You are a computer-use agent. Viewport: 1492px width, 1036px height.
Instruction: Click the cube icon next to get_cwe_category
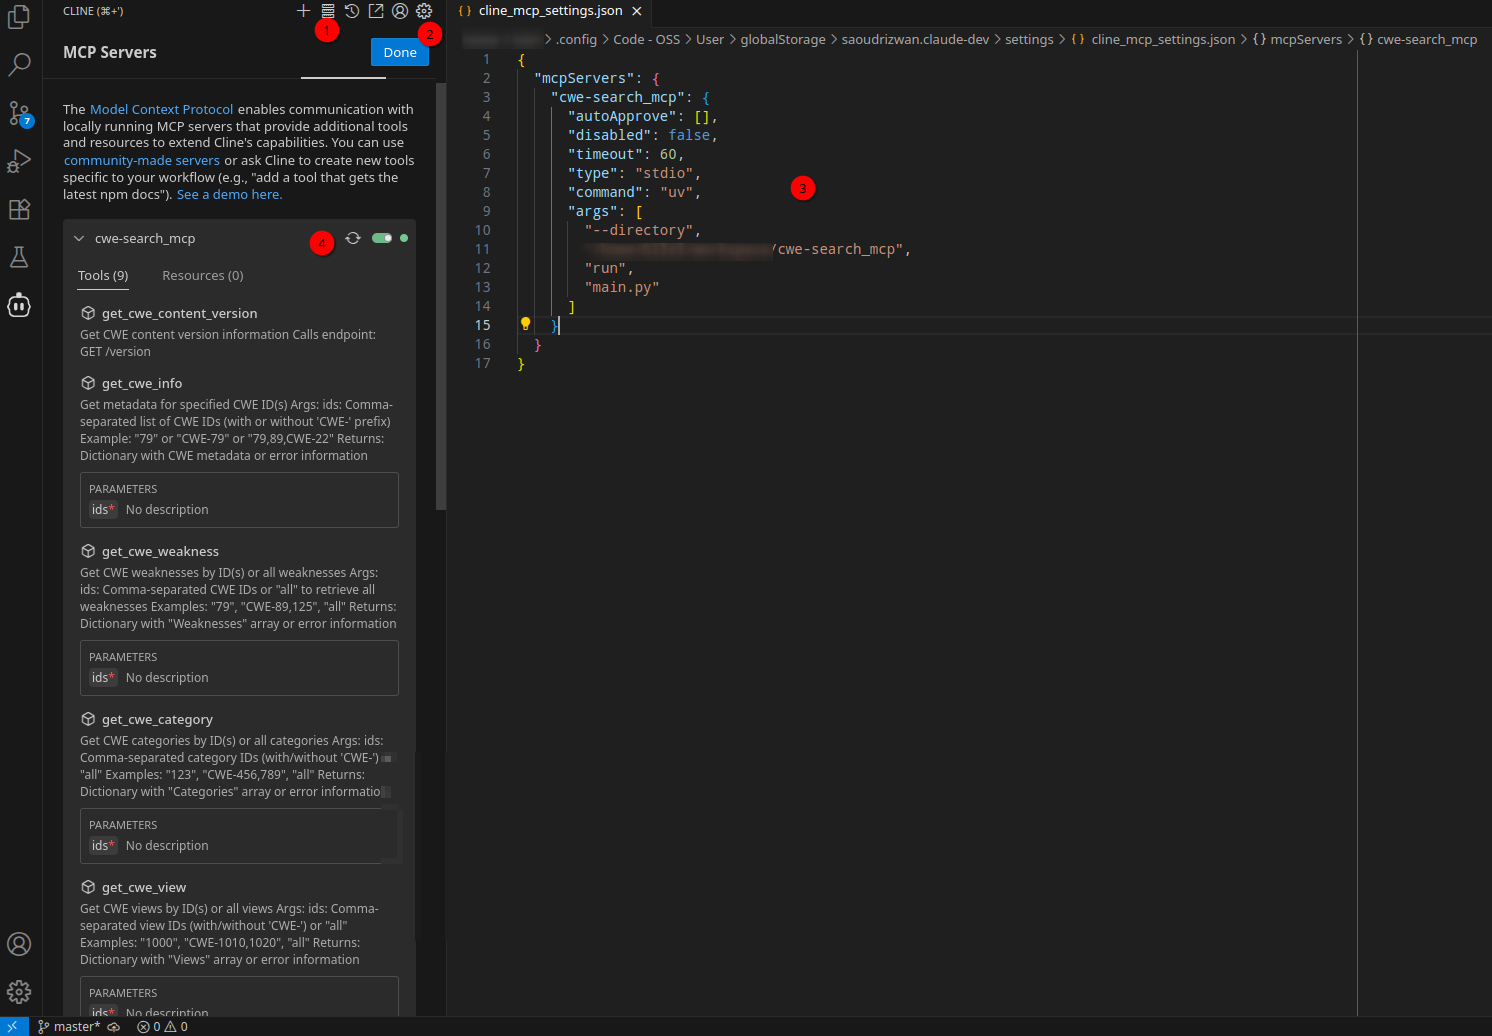click(88, 719)
